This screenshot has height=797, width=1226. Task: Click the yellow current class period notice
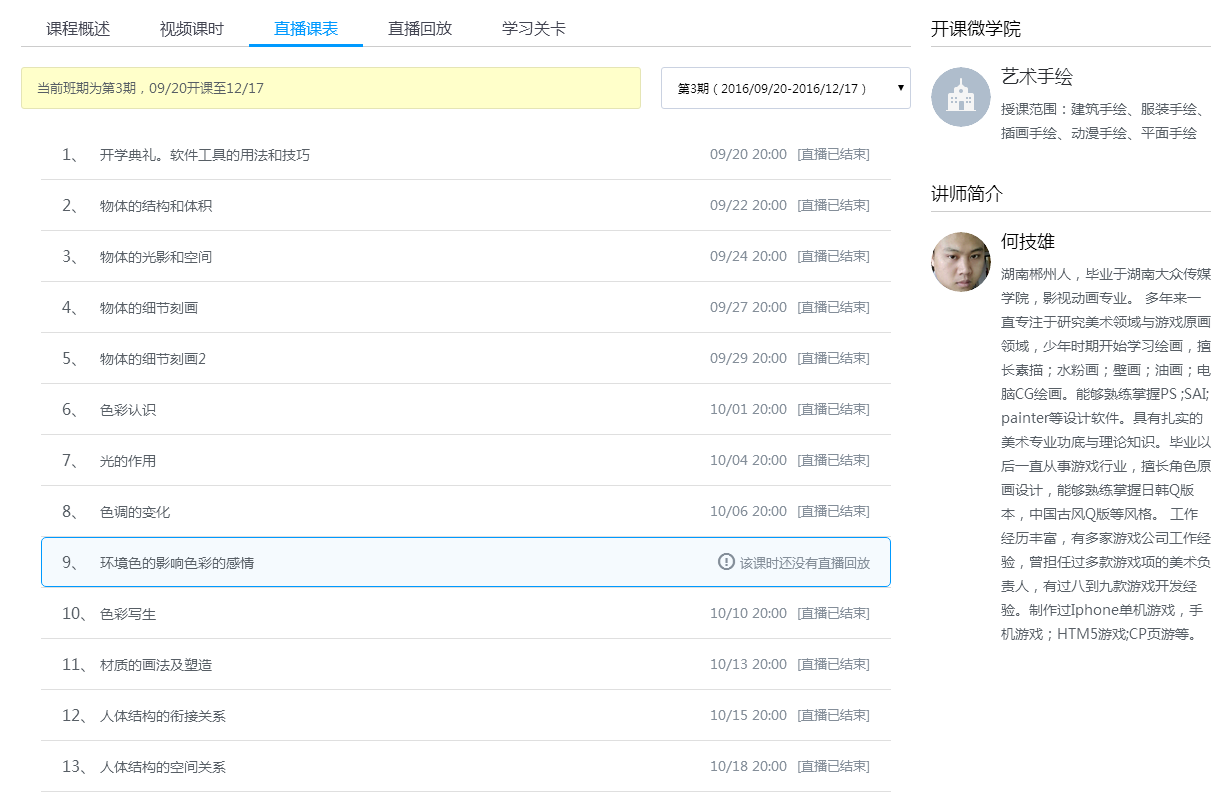(330, 88)
